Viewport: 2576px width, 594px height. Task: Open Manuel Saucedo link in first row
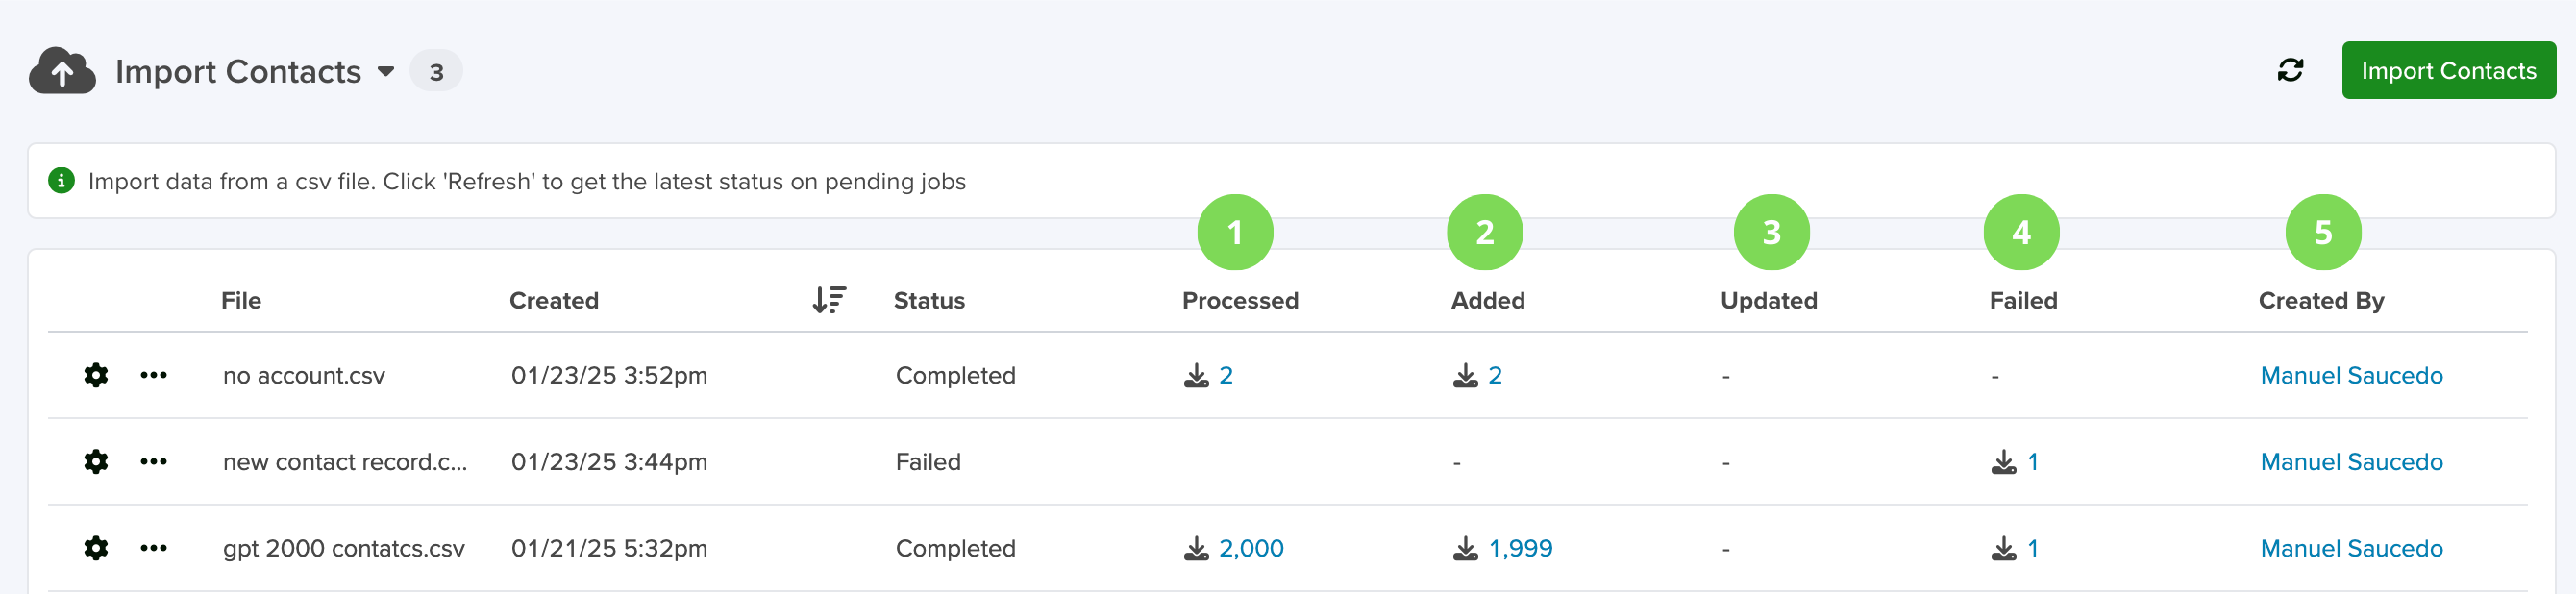click(2351, 375)
